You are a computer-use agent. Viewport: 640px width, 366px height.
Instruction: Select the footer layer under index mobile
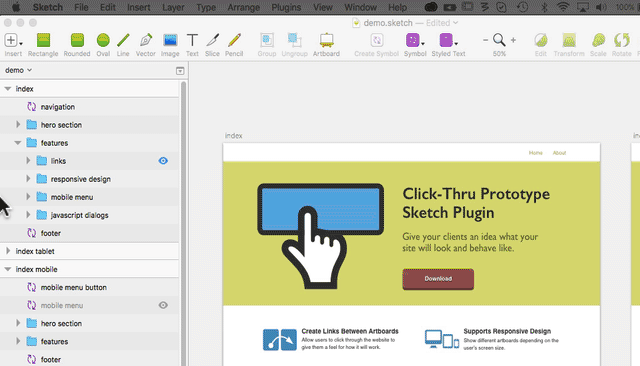point(89,359)
